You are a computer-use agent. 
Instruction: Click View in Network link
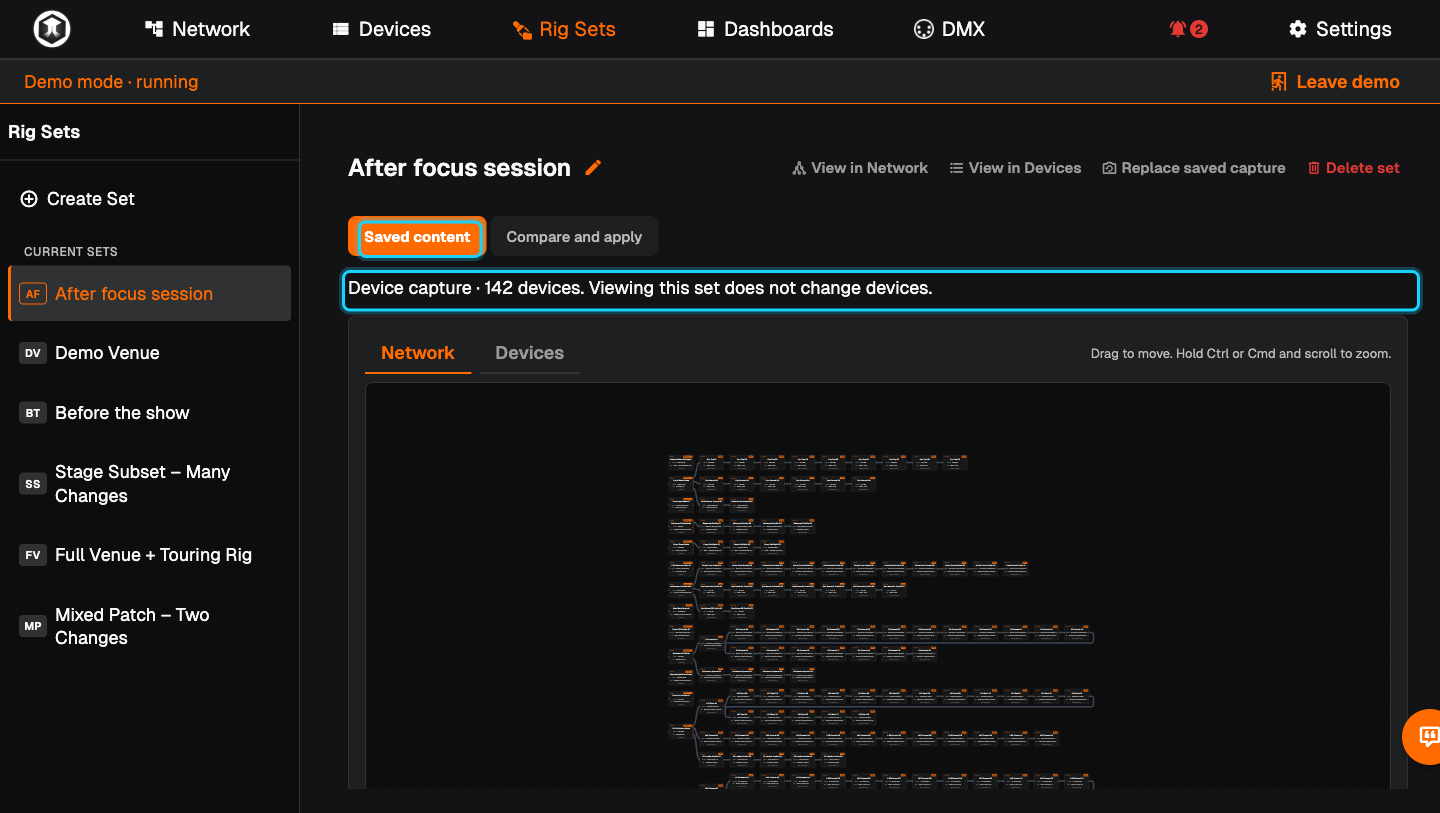click(860, 168)
